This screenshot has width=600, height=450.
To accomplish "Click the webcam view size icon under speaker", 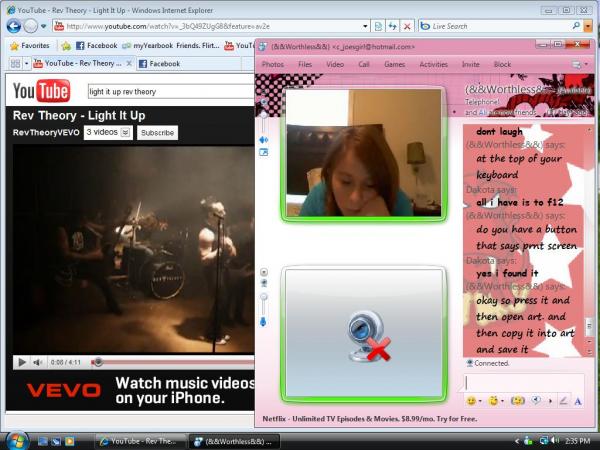I will pyautogui.click(x=264, y=152).
